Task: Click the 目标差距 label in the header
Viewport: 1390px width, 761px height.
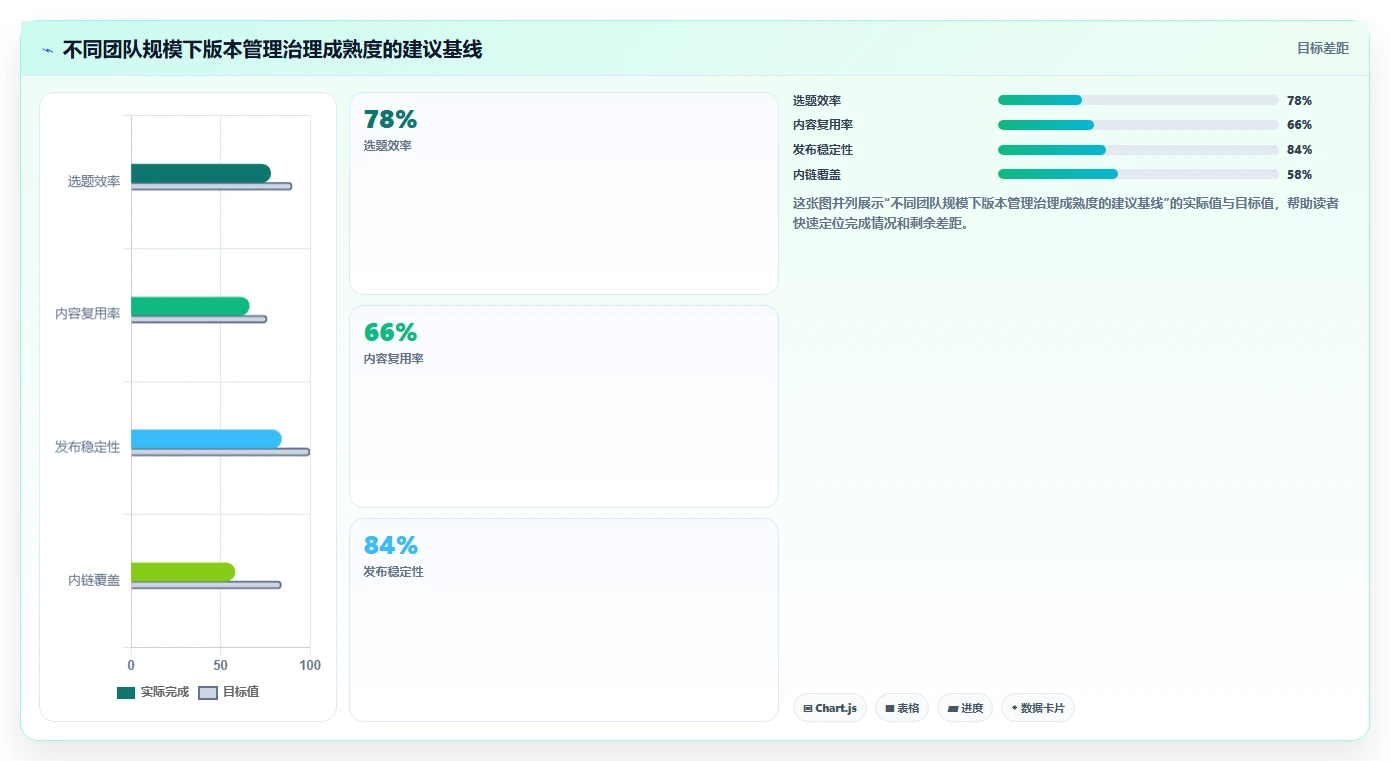Action: 1323,48
